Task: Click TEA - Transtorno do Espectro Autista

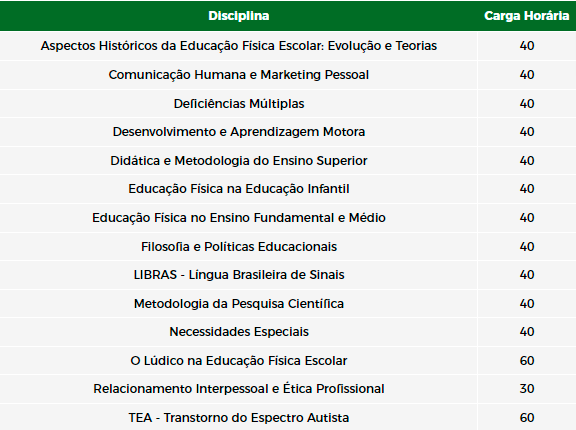Action: (x=239, y=418)
